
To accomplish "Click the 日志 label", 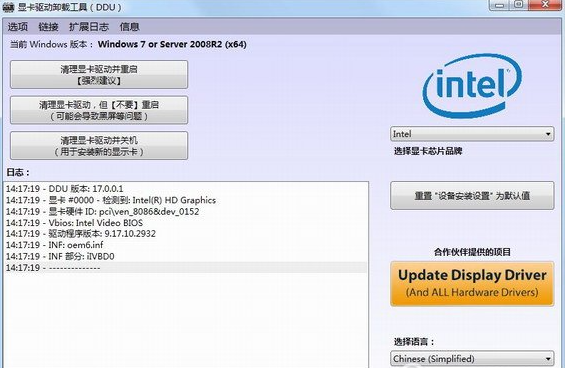I will [x=18, y=172].
